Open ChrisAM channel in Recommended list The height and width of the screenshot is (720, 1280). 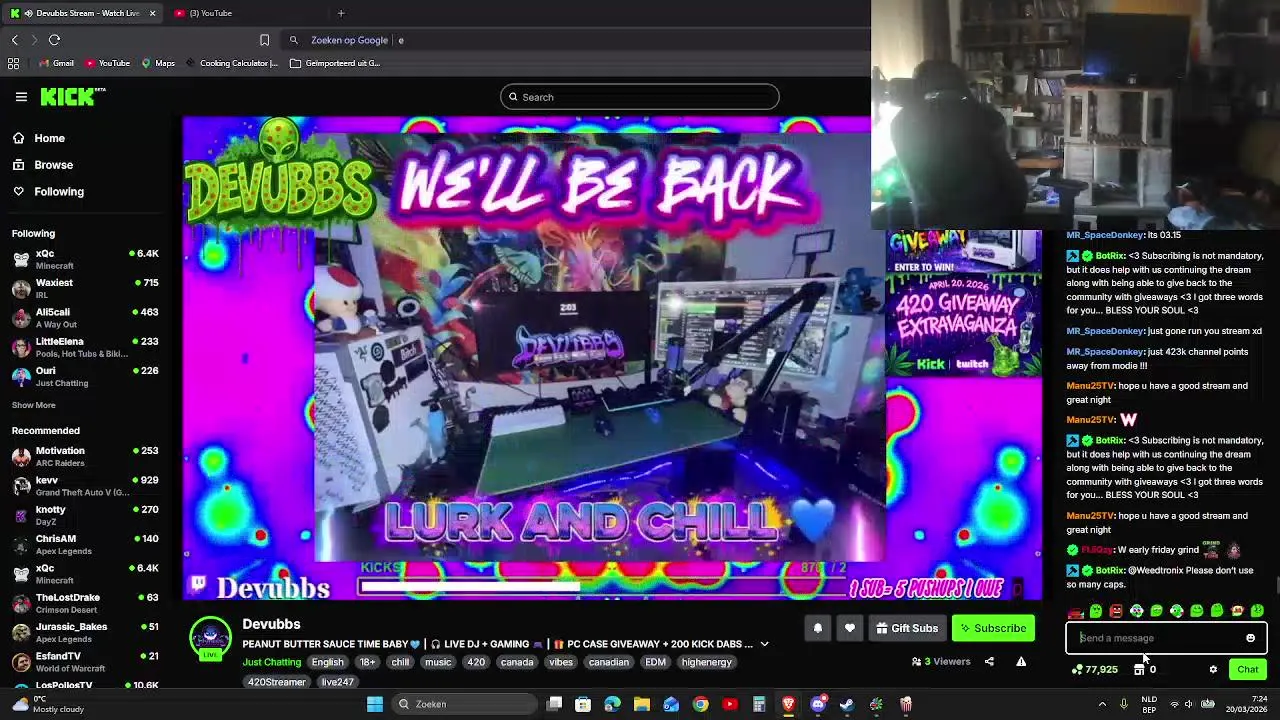[x=85, y=544]
